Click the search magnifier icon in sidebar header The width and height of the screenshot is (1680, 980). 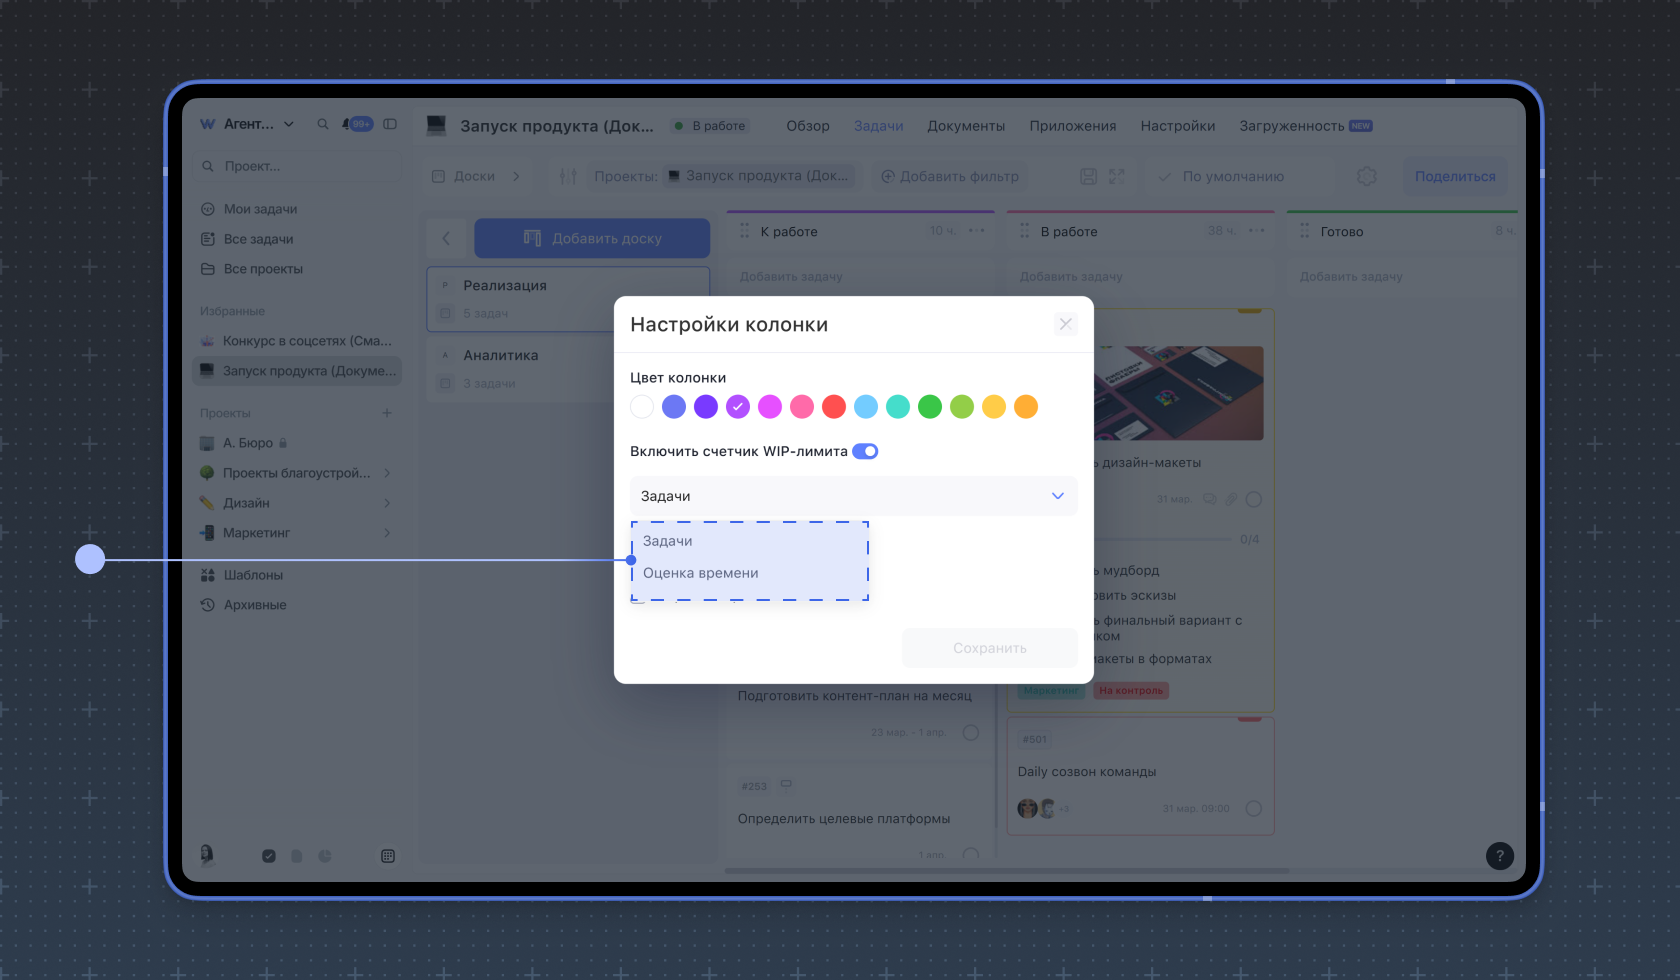[323, 125]
